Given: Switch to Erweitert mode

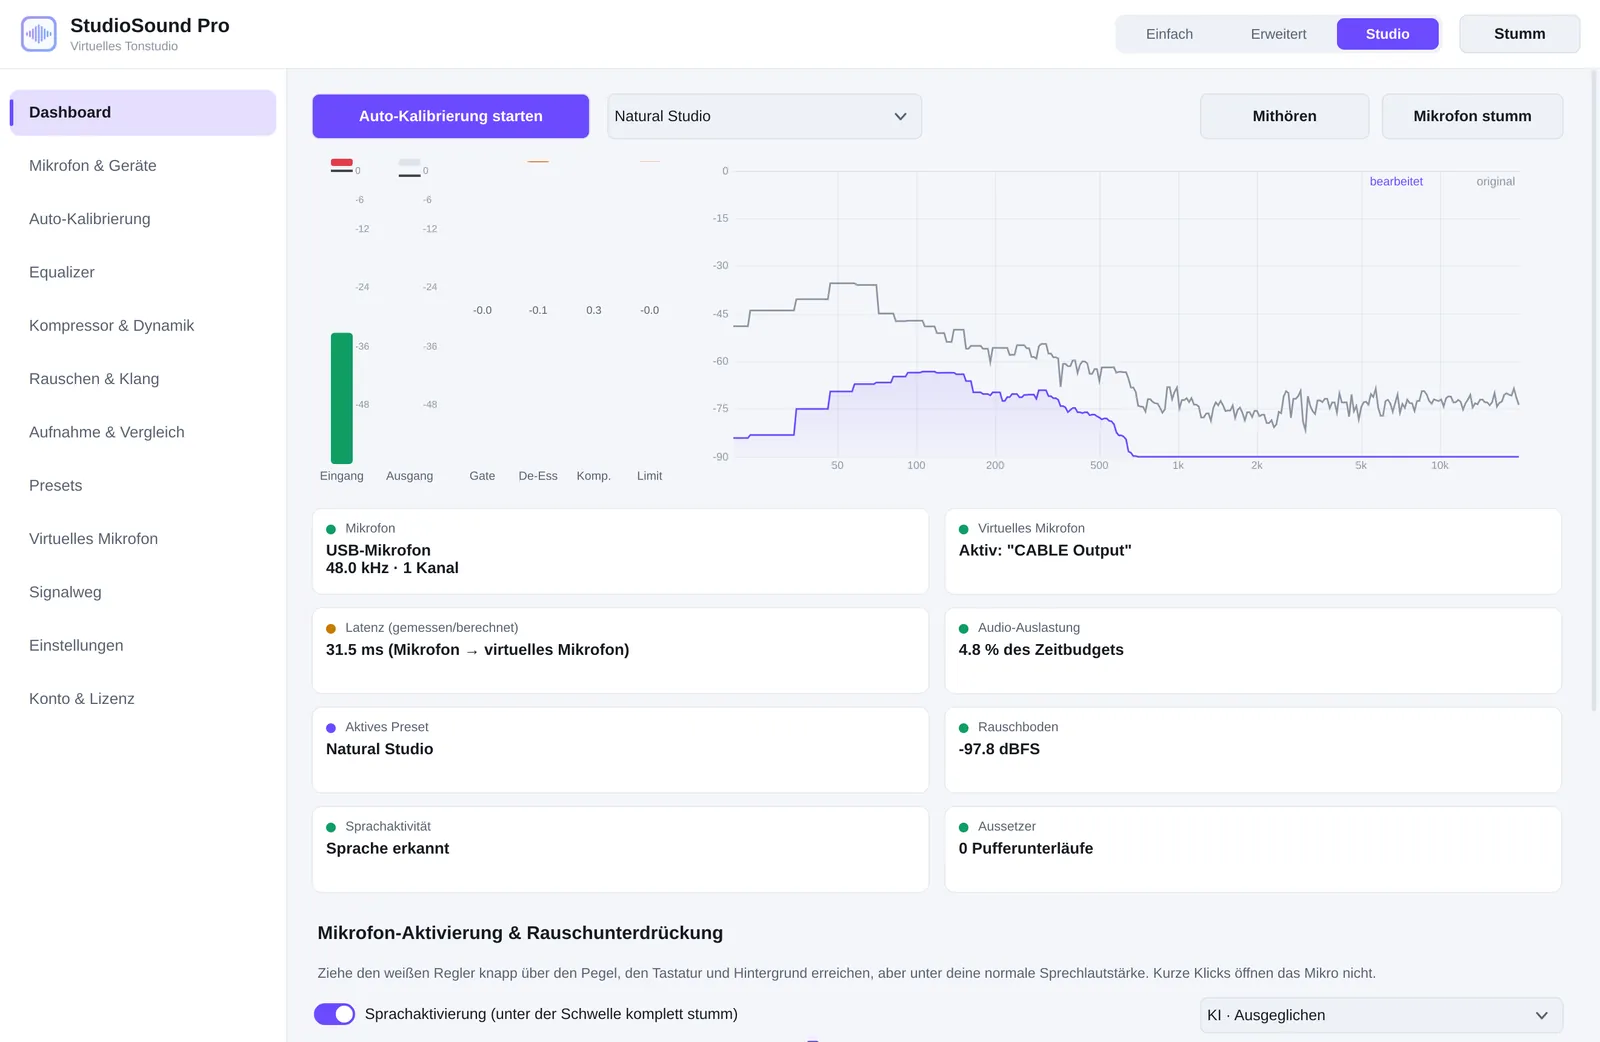Looking at the screenshot, I should (x=1278, y=34).
